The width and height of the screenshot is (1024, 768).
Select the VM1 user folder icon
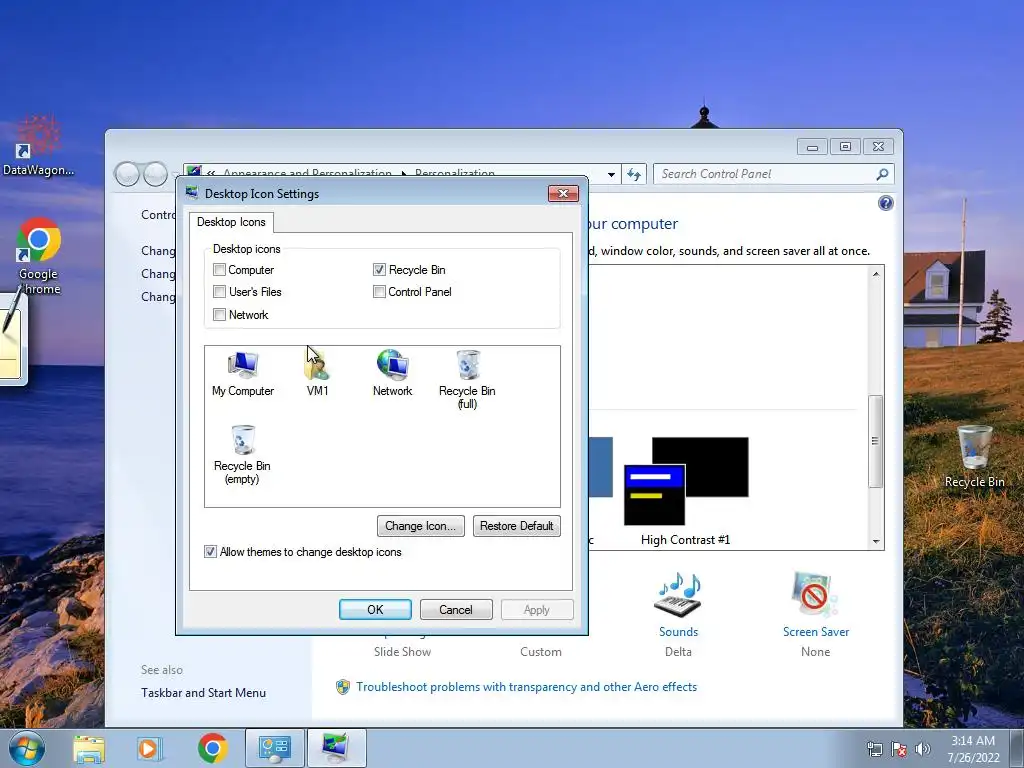point(317,373)
